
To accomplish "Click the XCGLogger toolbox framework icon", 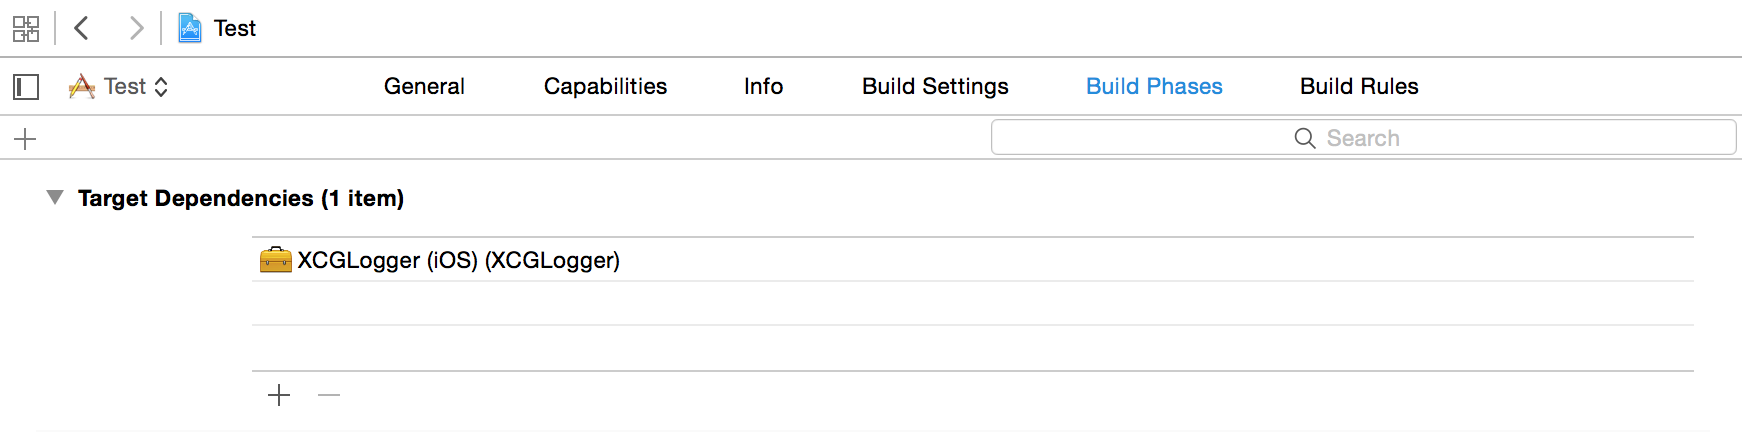I will pos(275,260).
